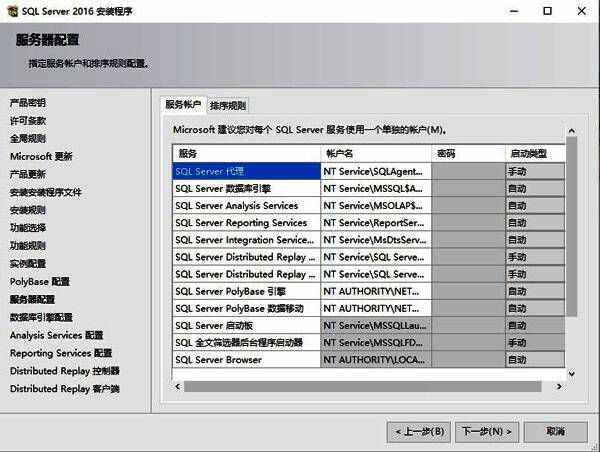Change startup type of SQL Server 数据库引擎
The width and height of the screenshot is (600, 452).
click(534, 188)
